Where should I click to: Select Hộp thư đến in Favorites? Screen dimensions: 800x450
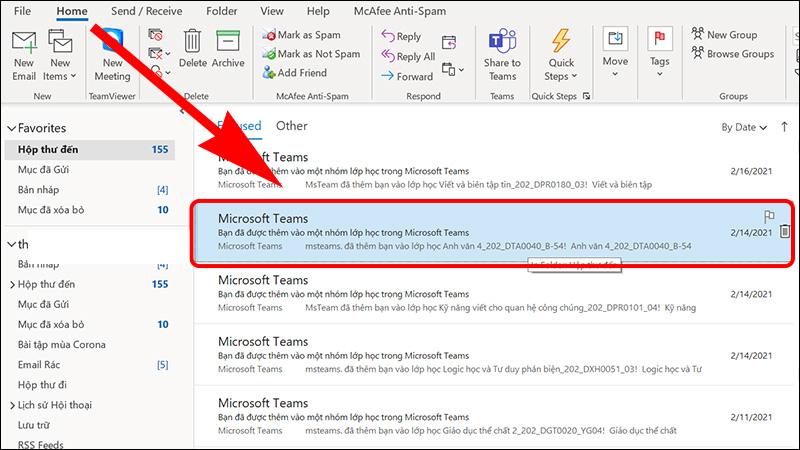tap(90, 149)
